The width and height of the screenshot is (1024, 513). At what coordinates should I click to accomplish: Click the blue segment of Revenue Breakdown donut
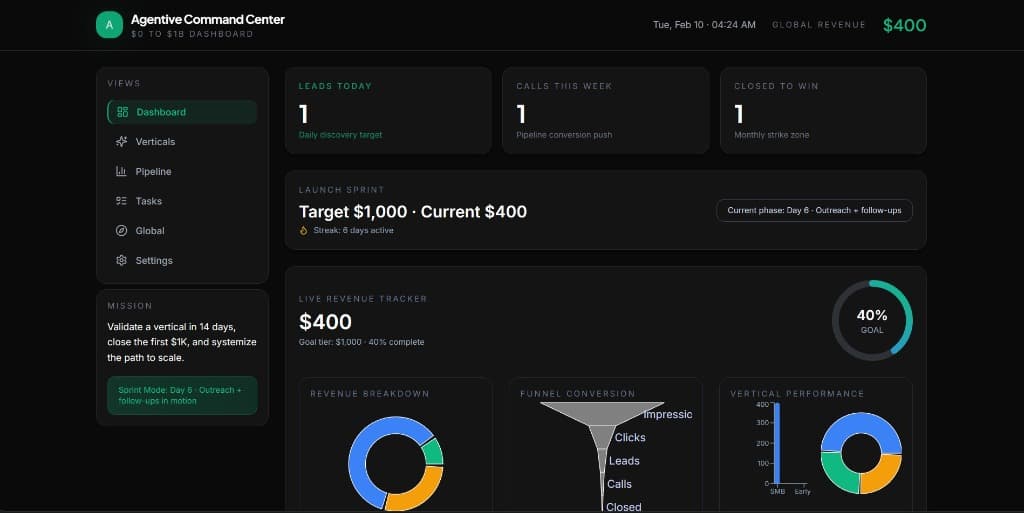click(360, 462)
